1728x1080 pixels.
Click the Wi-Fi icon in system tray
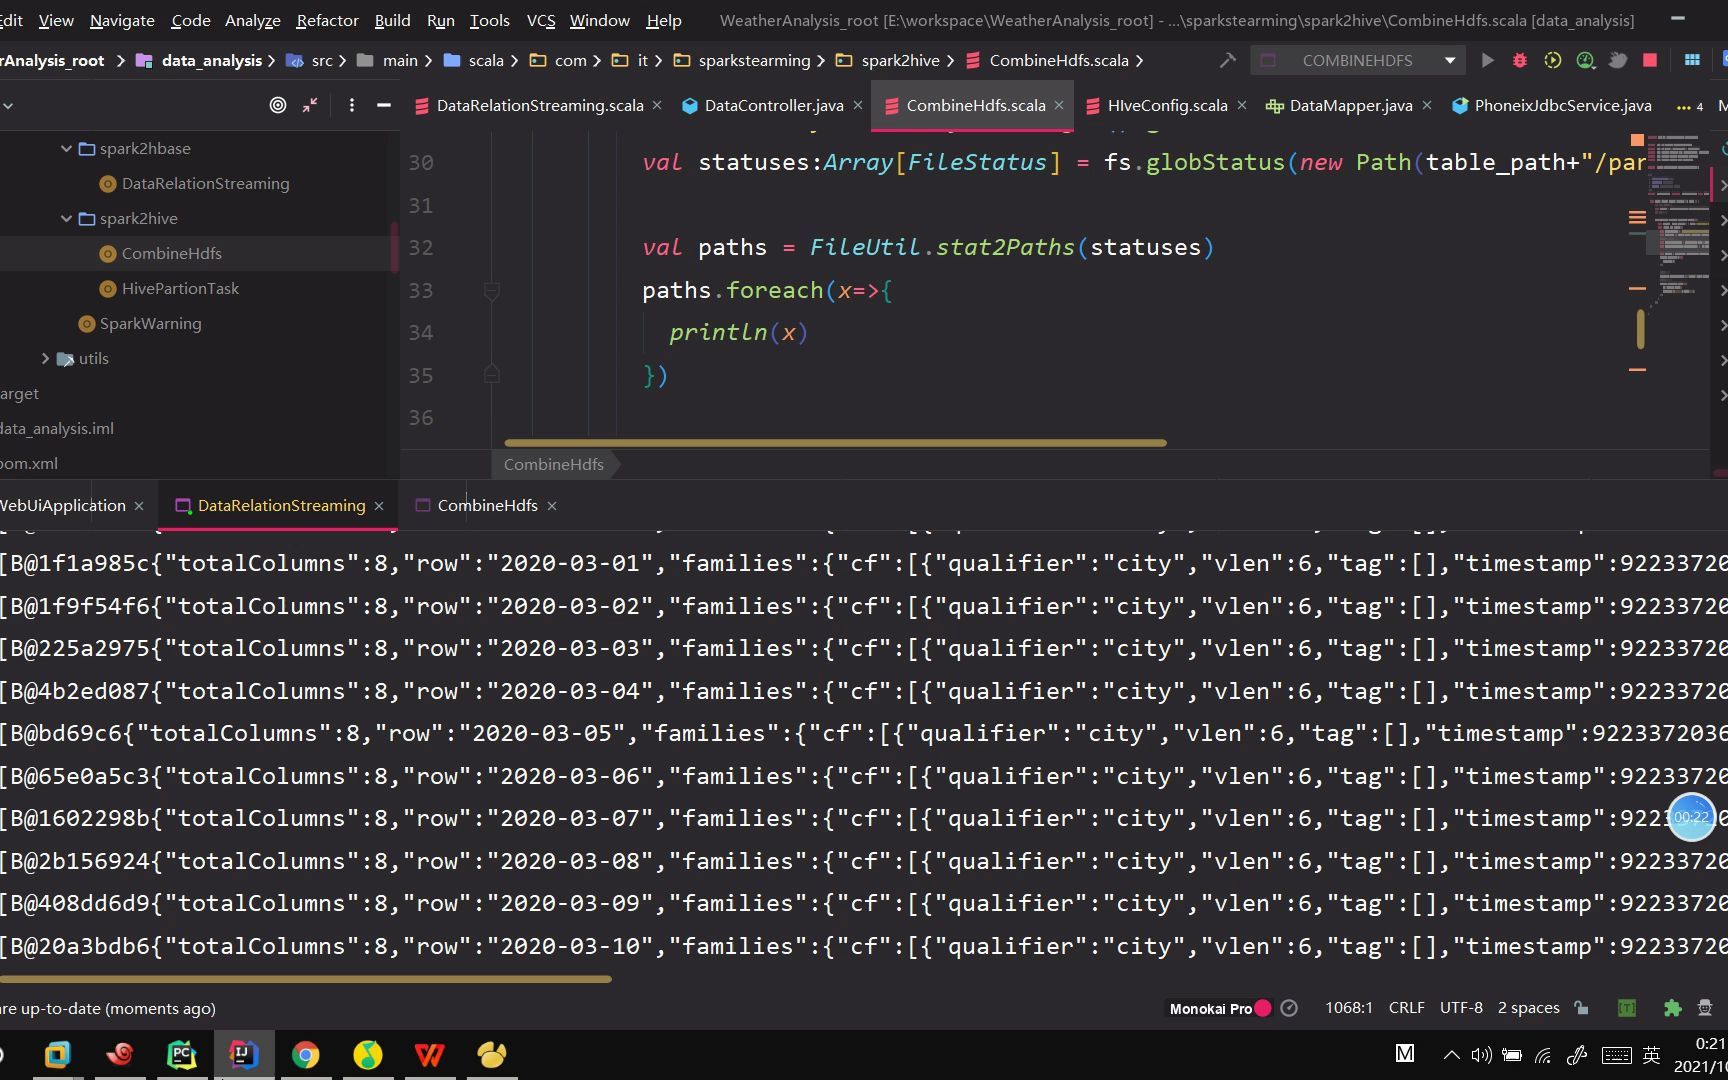1543,1054
